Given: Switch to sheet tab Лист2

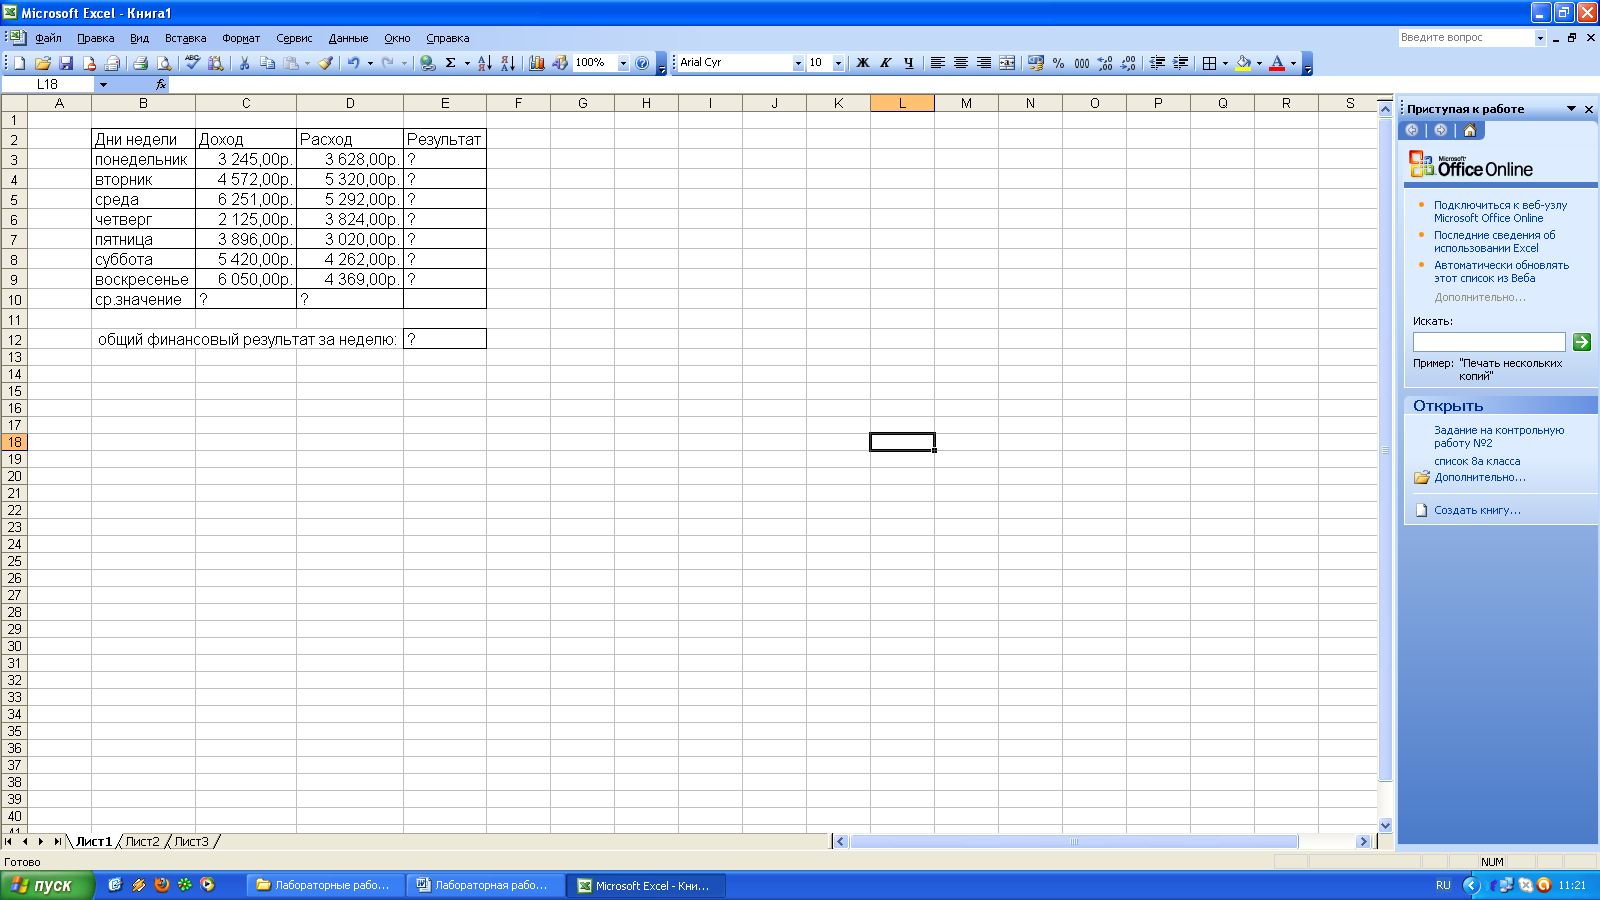Looking at the screenshot, I should click(142, 842).
